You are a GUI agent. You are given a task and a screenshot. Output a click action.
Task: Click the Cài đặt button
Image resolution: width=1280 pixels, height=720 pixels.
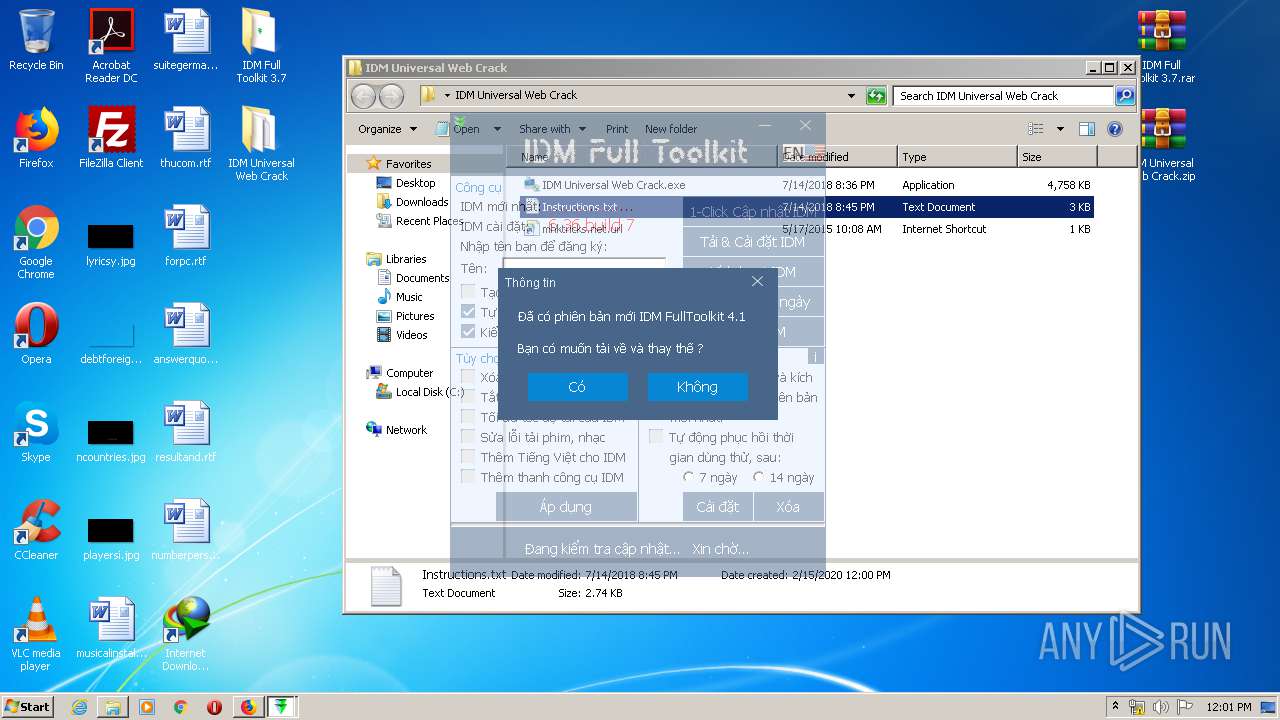[717, 507]
